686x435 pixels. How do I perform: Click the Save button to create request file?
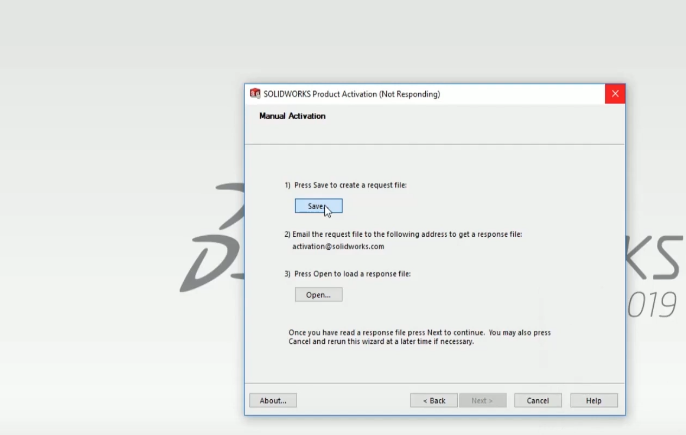pos(318,206)
